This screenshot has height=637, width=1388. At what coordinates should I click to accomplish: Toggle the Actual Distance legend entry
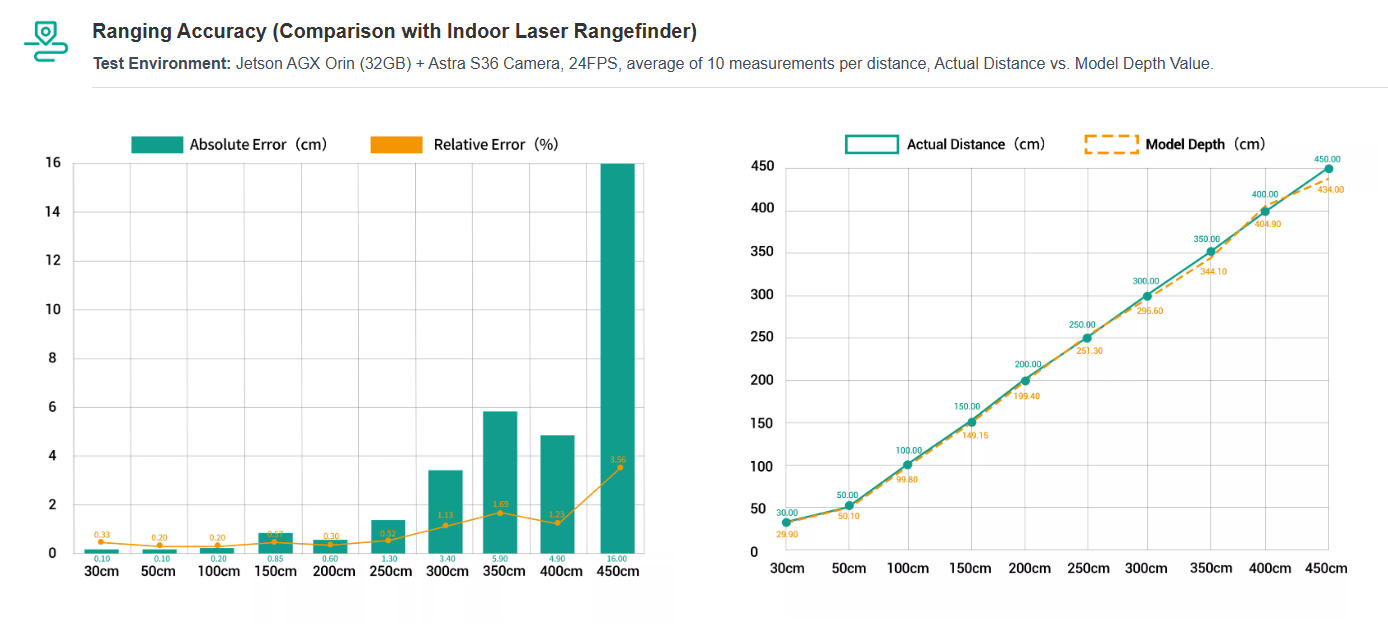tap(945, 144)
